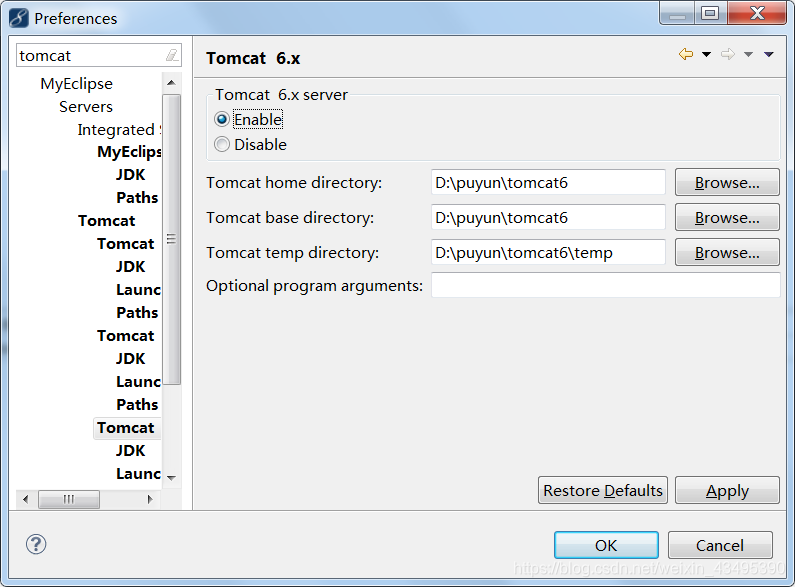Click the forward navigation arrow icon
Screen dimensions: 795x587
(728, 54)
